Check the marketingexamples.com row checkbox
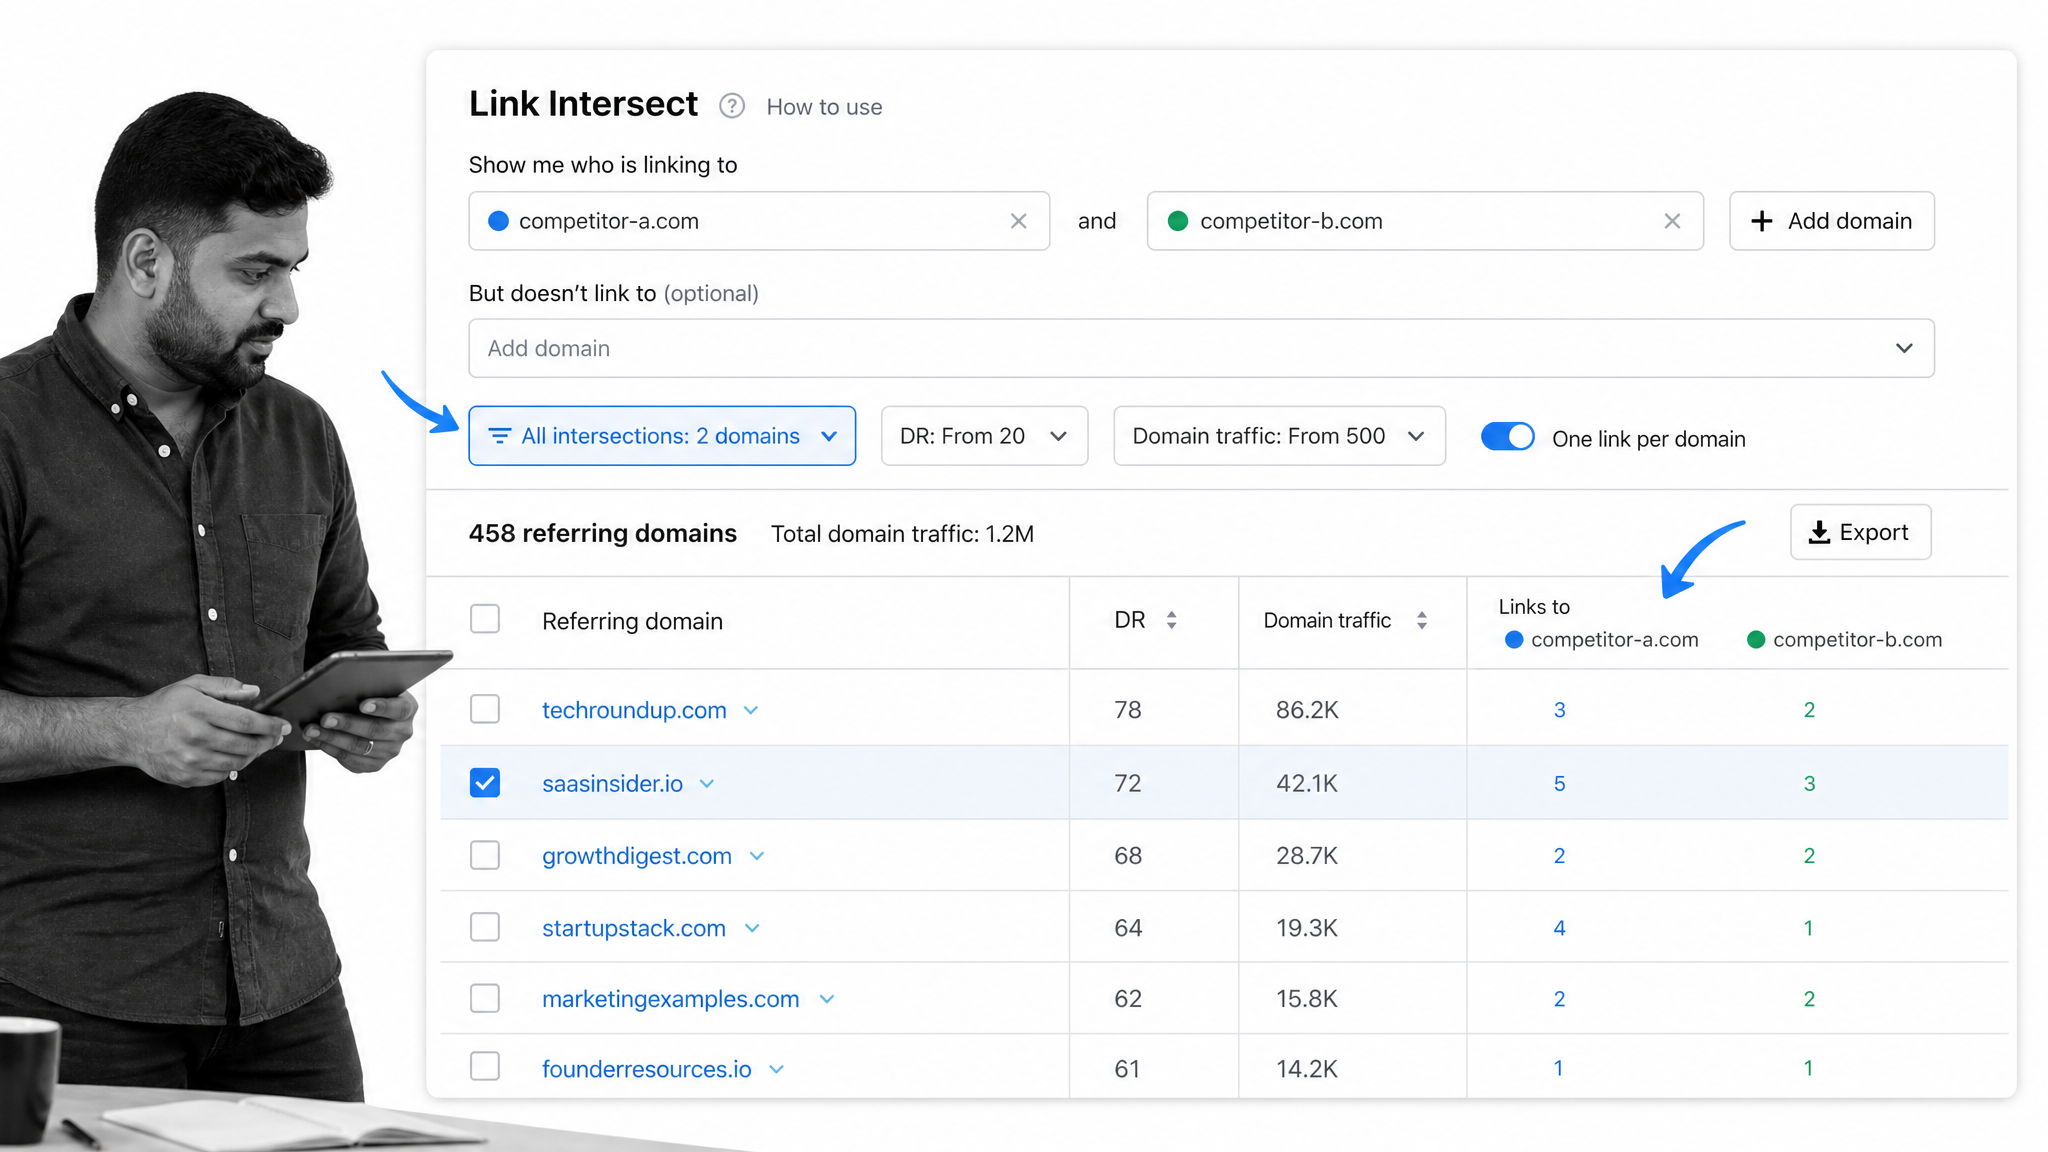Screen dimensions: 2048x1152 pyautogui.click(x=485, y=998)
